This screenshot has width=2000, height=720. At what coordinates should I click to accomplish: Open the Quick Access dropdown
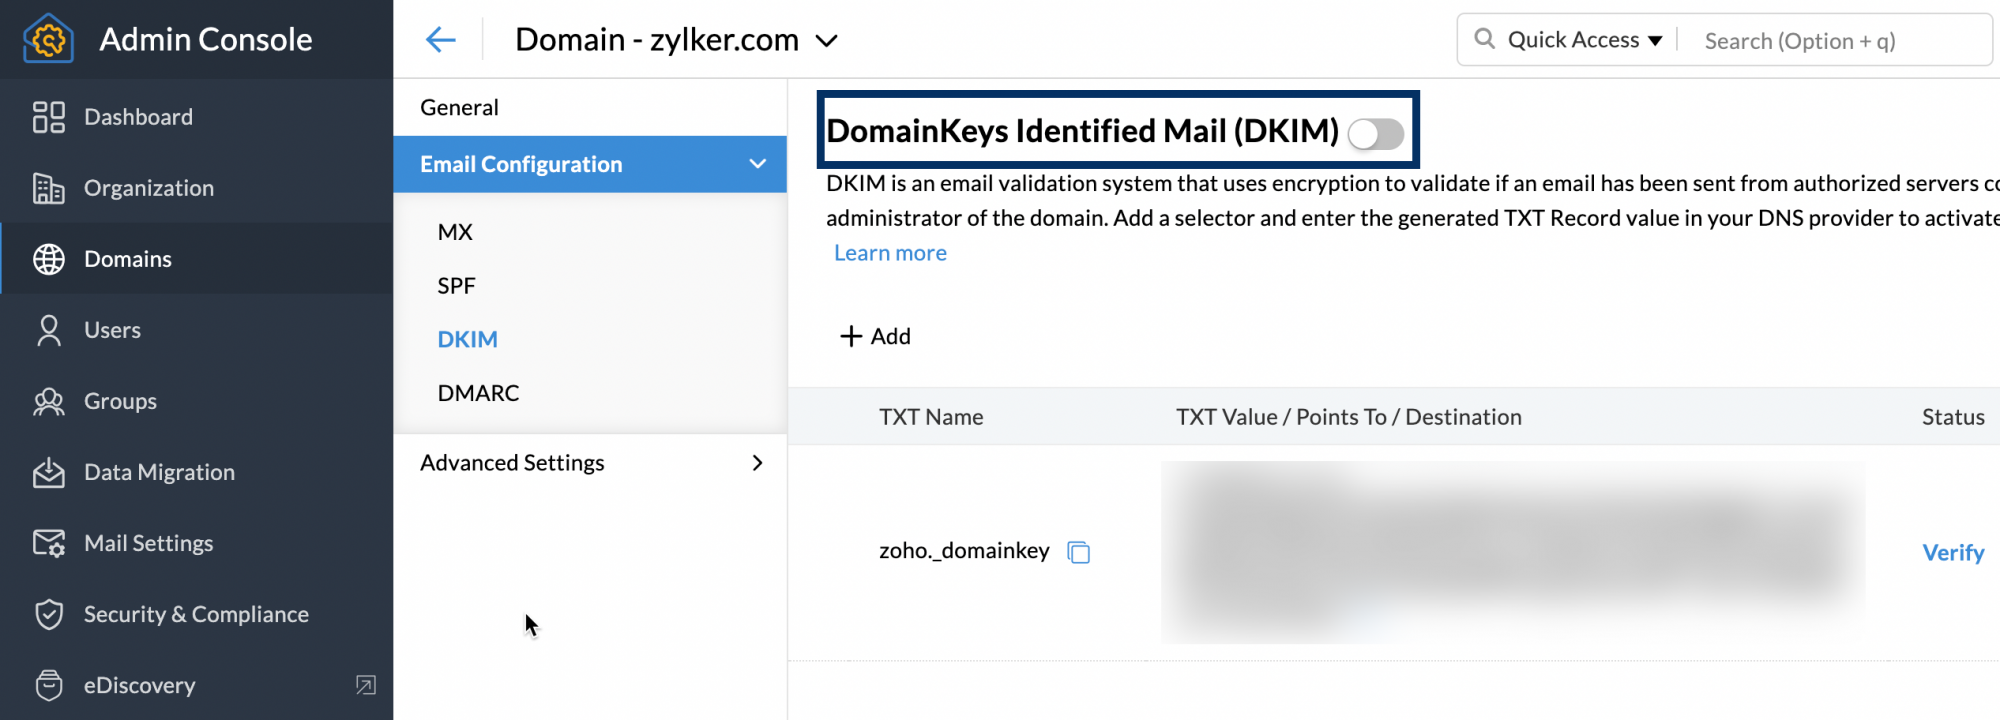point(1584,40)
